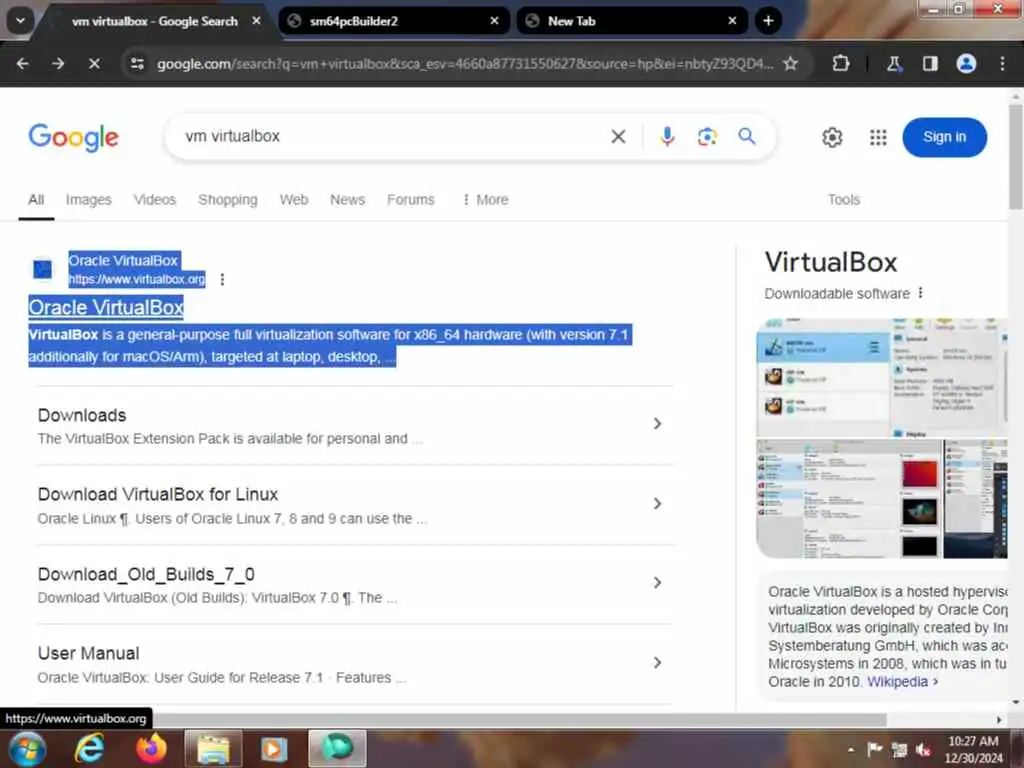
Task: Open the taskbar clock showing 10:27 AM
Action: tap(973, 749)
